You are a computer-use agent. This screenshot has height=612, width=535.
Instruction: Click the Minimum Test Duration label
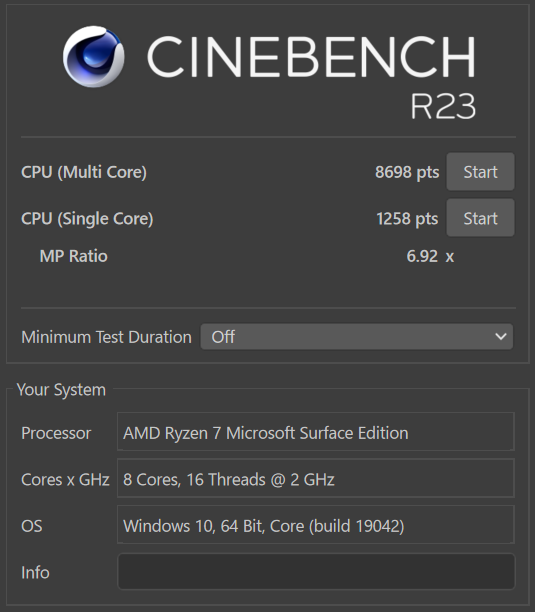(106, 337)
